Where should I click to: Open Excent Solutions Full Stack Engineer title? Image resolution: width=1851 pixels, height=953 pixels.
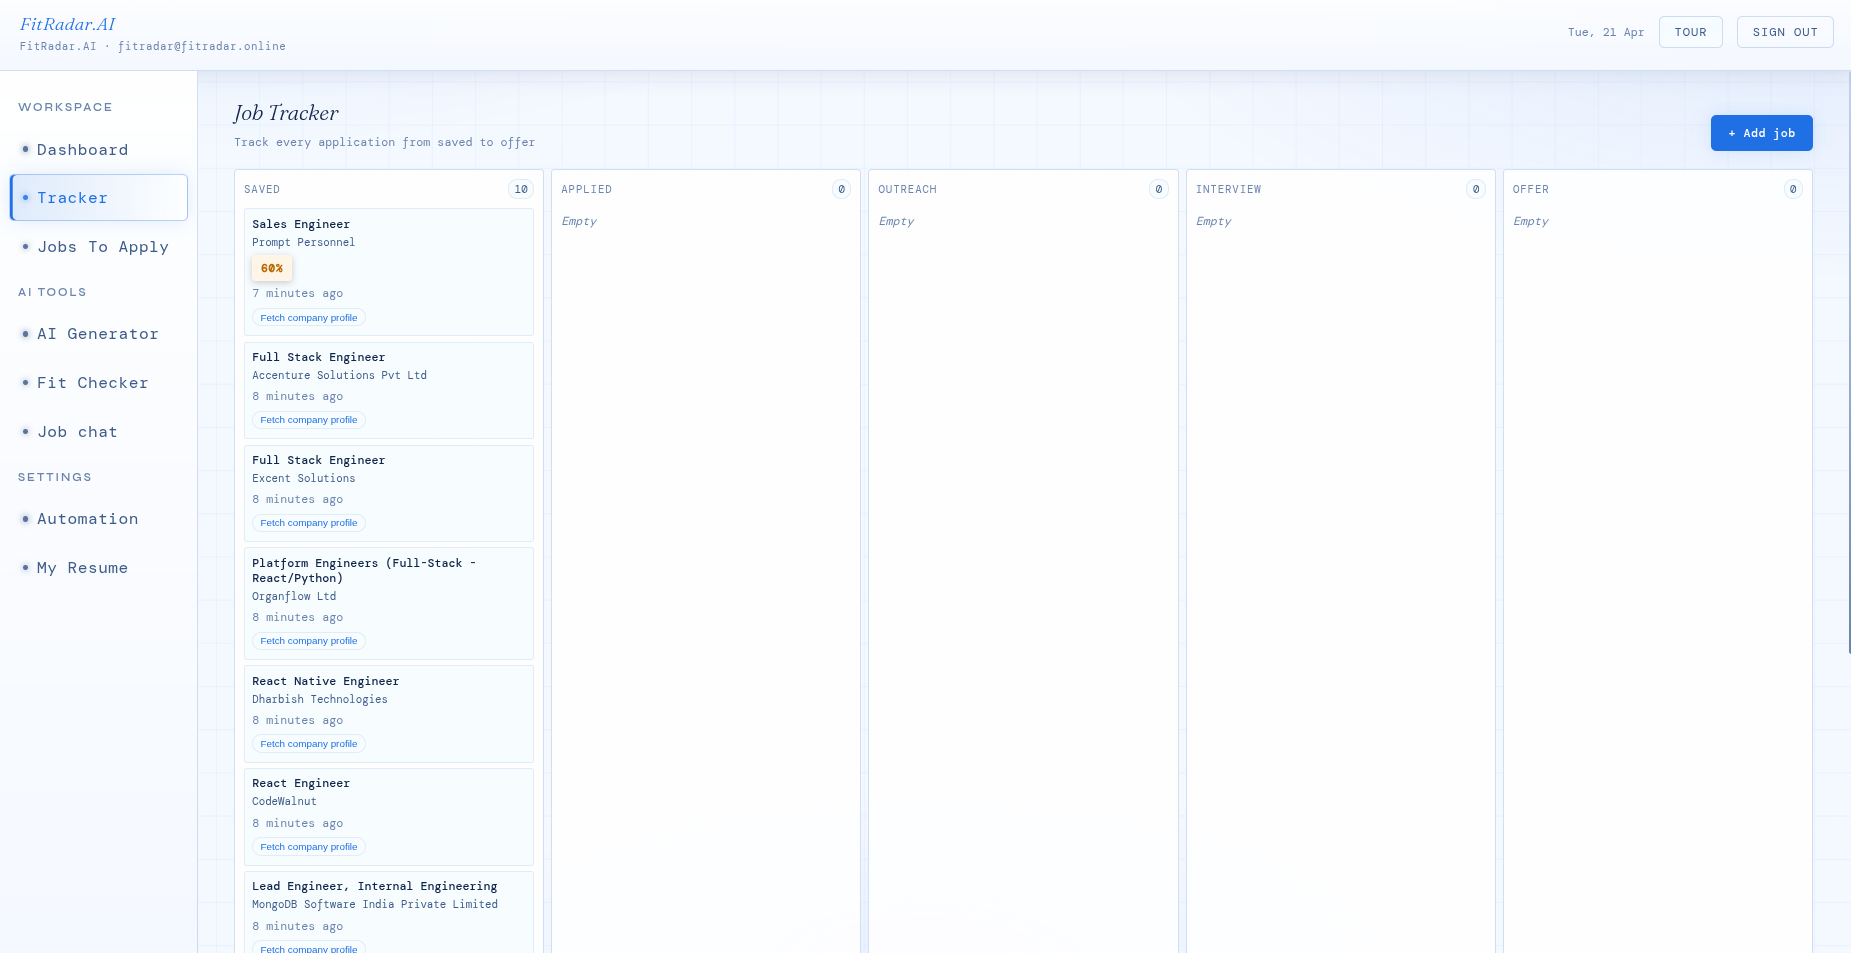[x=318, y=460]
